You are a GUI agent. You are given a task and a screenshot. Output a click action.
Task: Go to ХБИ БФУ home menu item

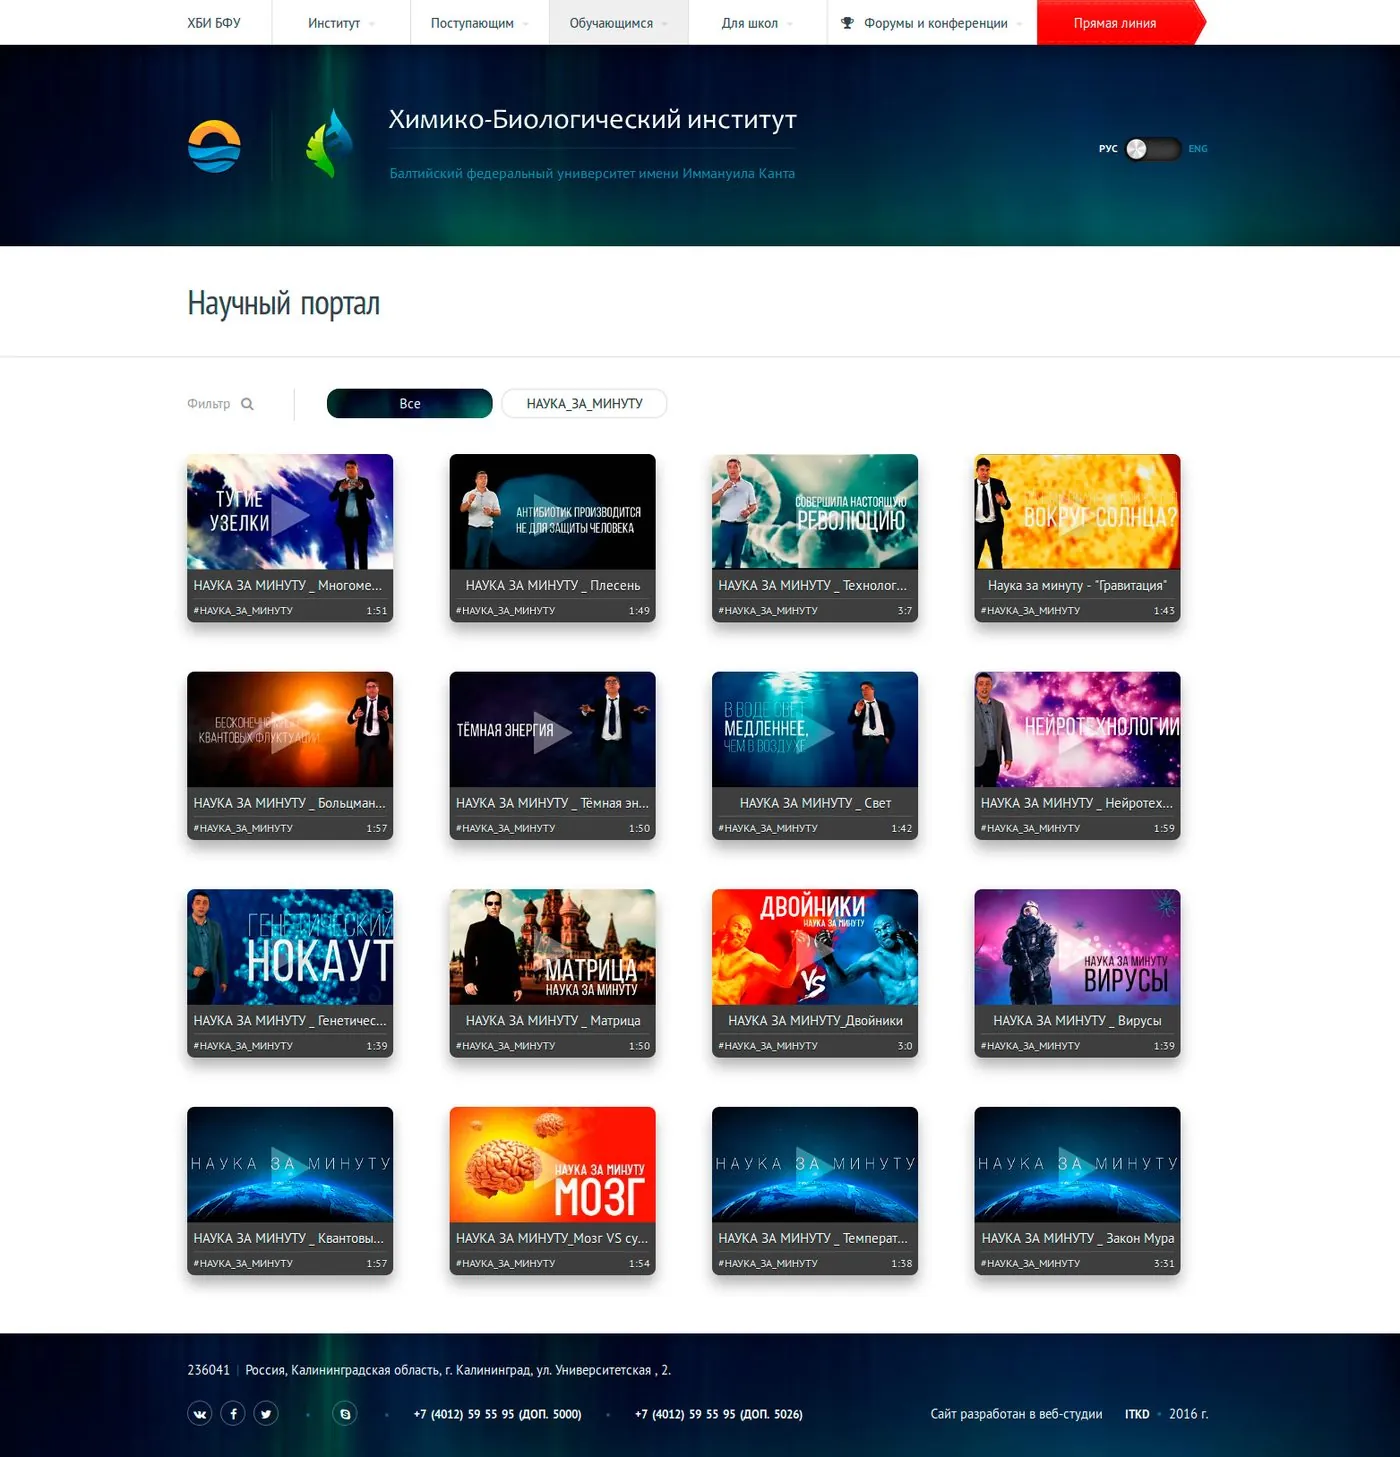214,23
